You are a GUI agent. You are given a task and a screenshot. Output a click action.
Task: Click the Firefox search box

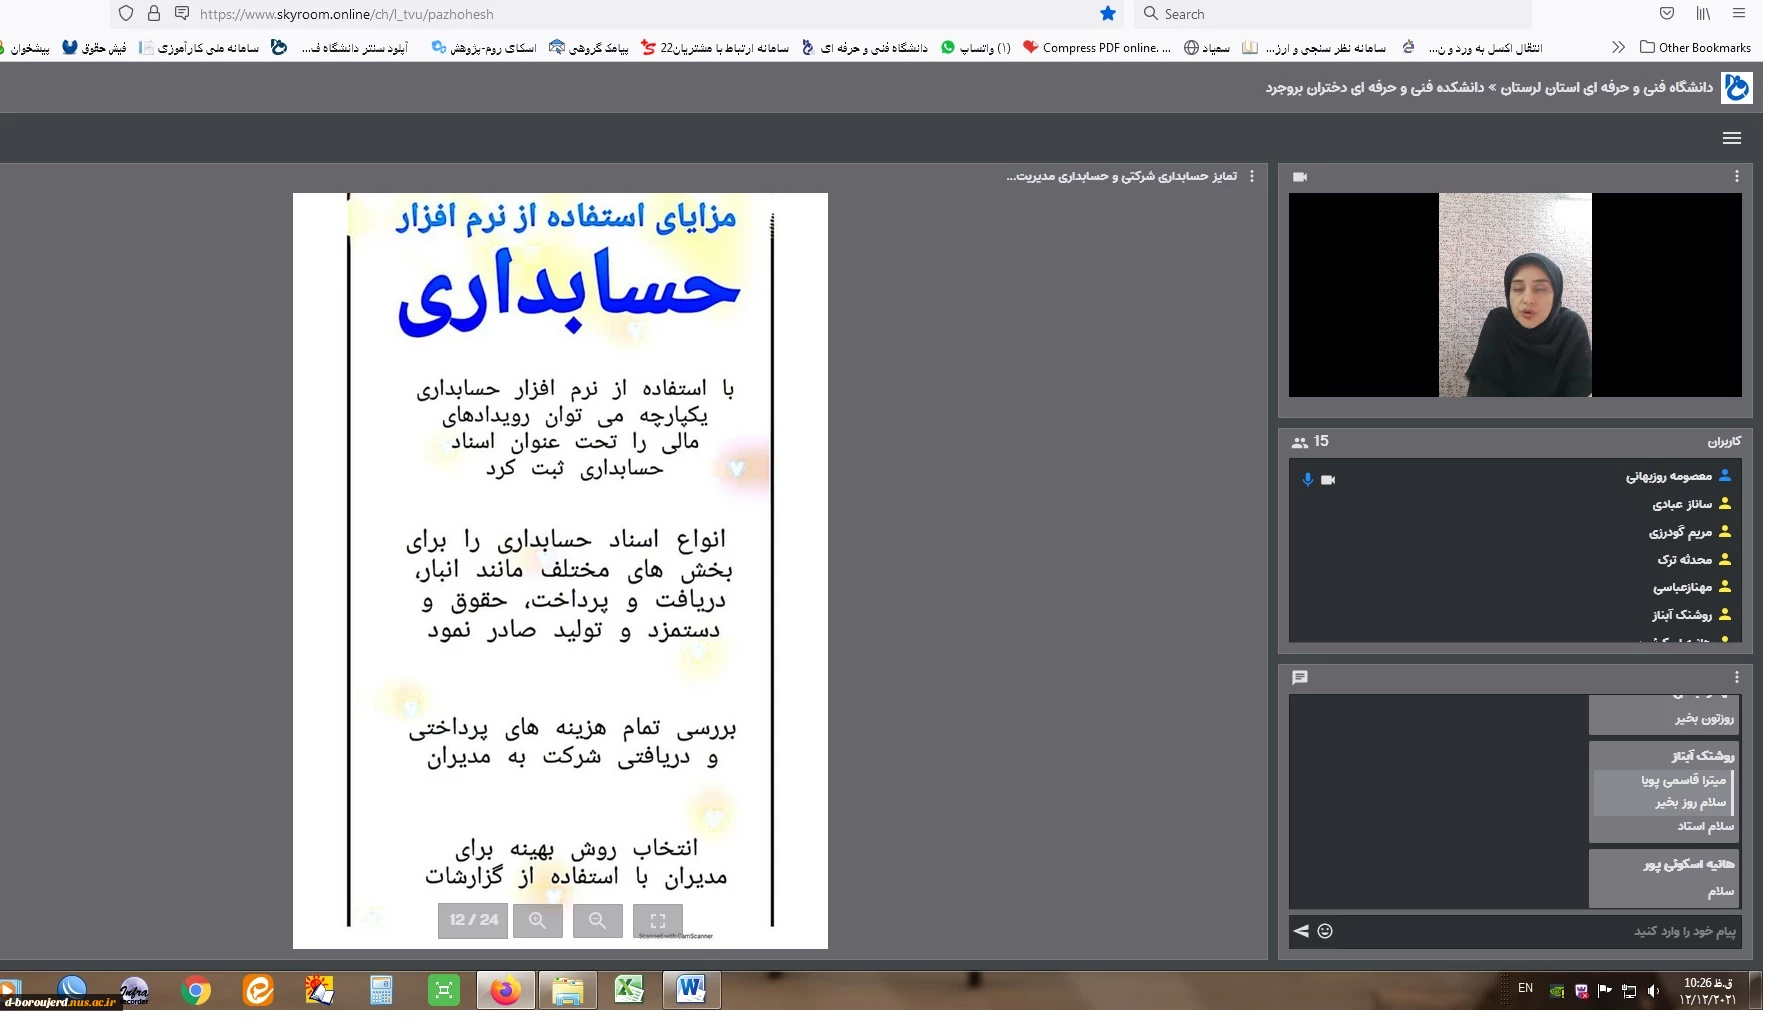pos(1335,14)
